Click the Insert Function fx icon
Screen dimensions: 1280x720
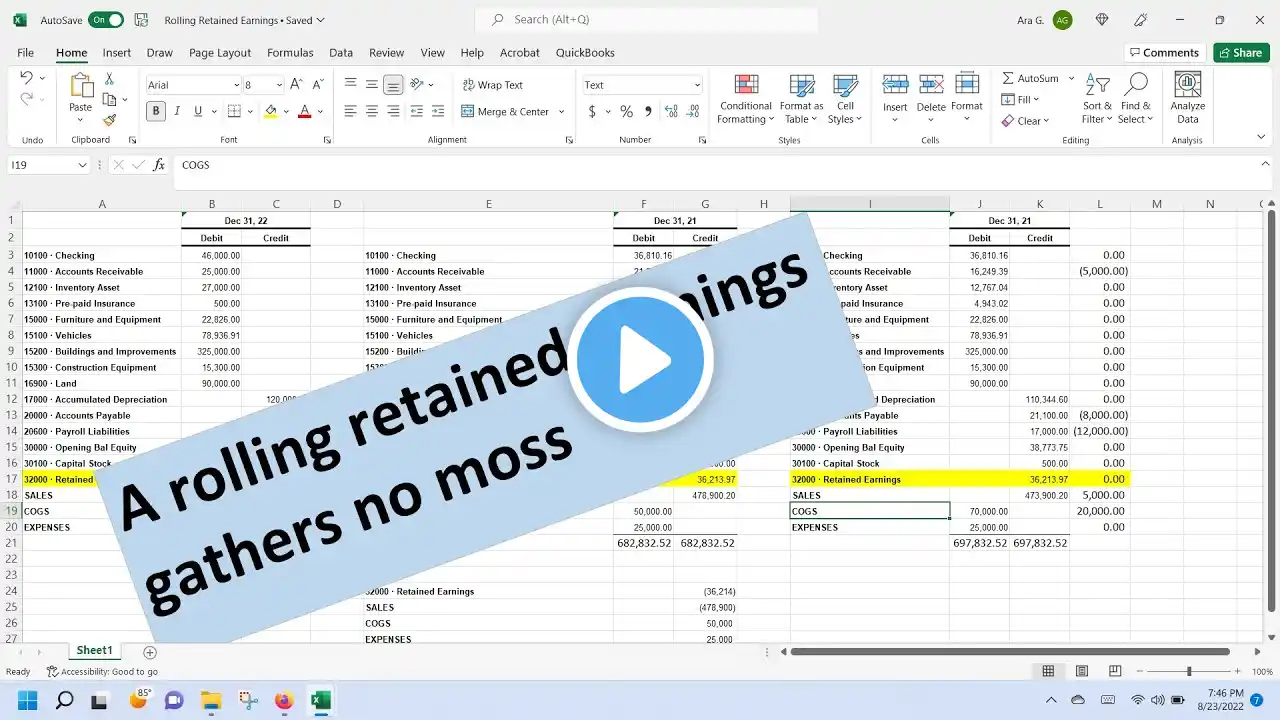158,165
